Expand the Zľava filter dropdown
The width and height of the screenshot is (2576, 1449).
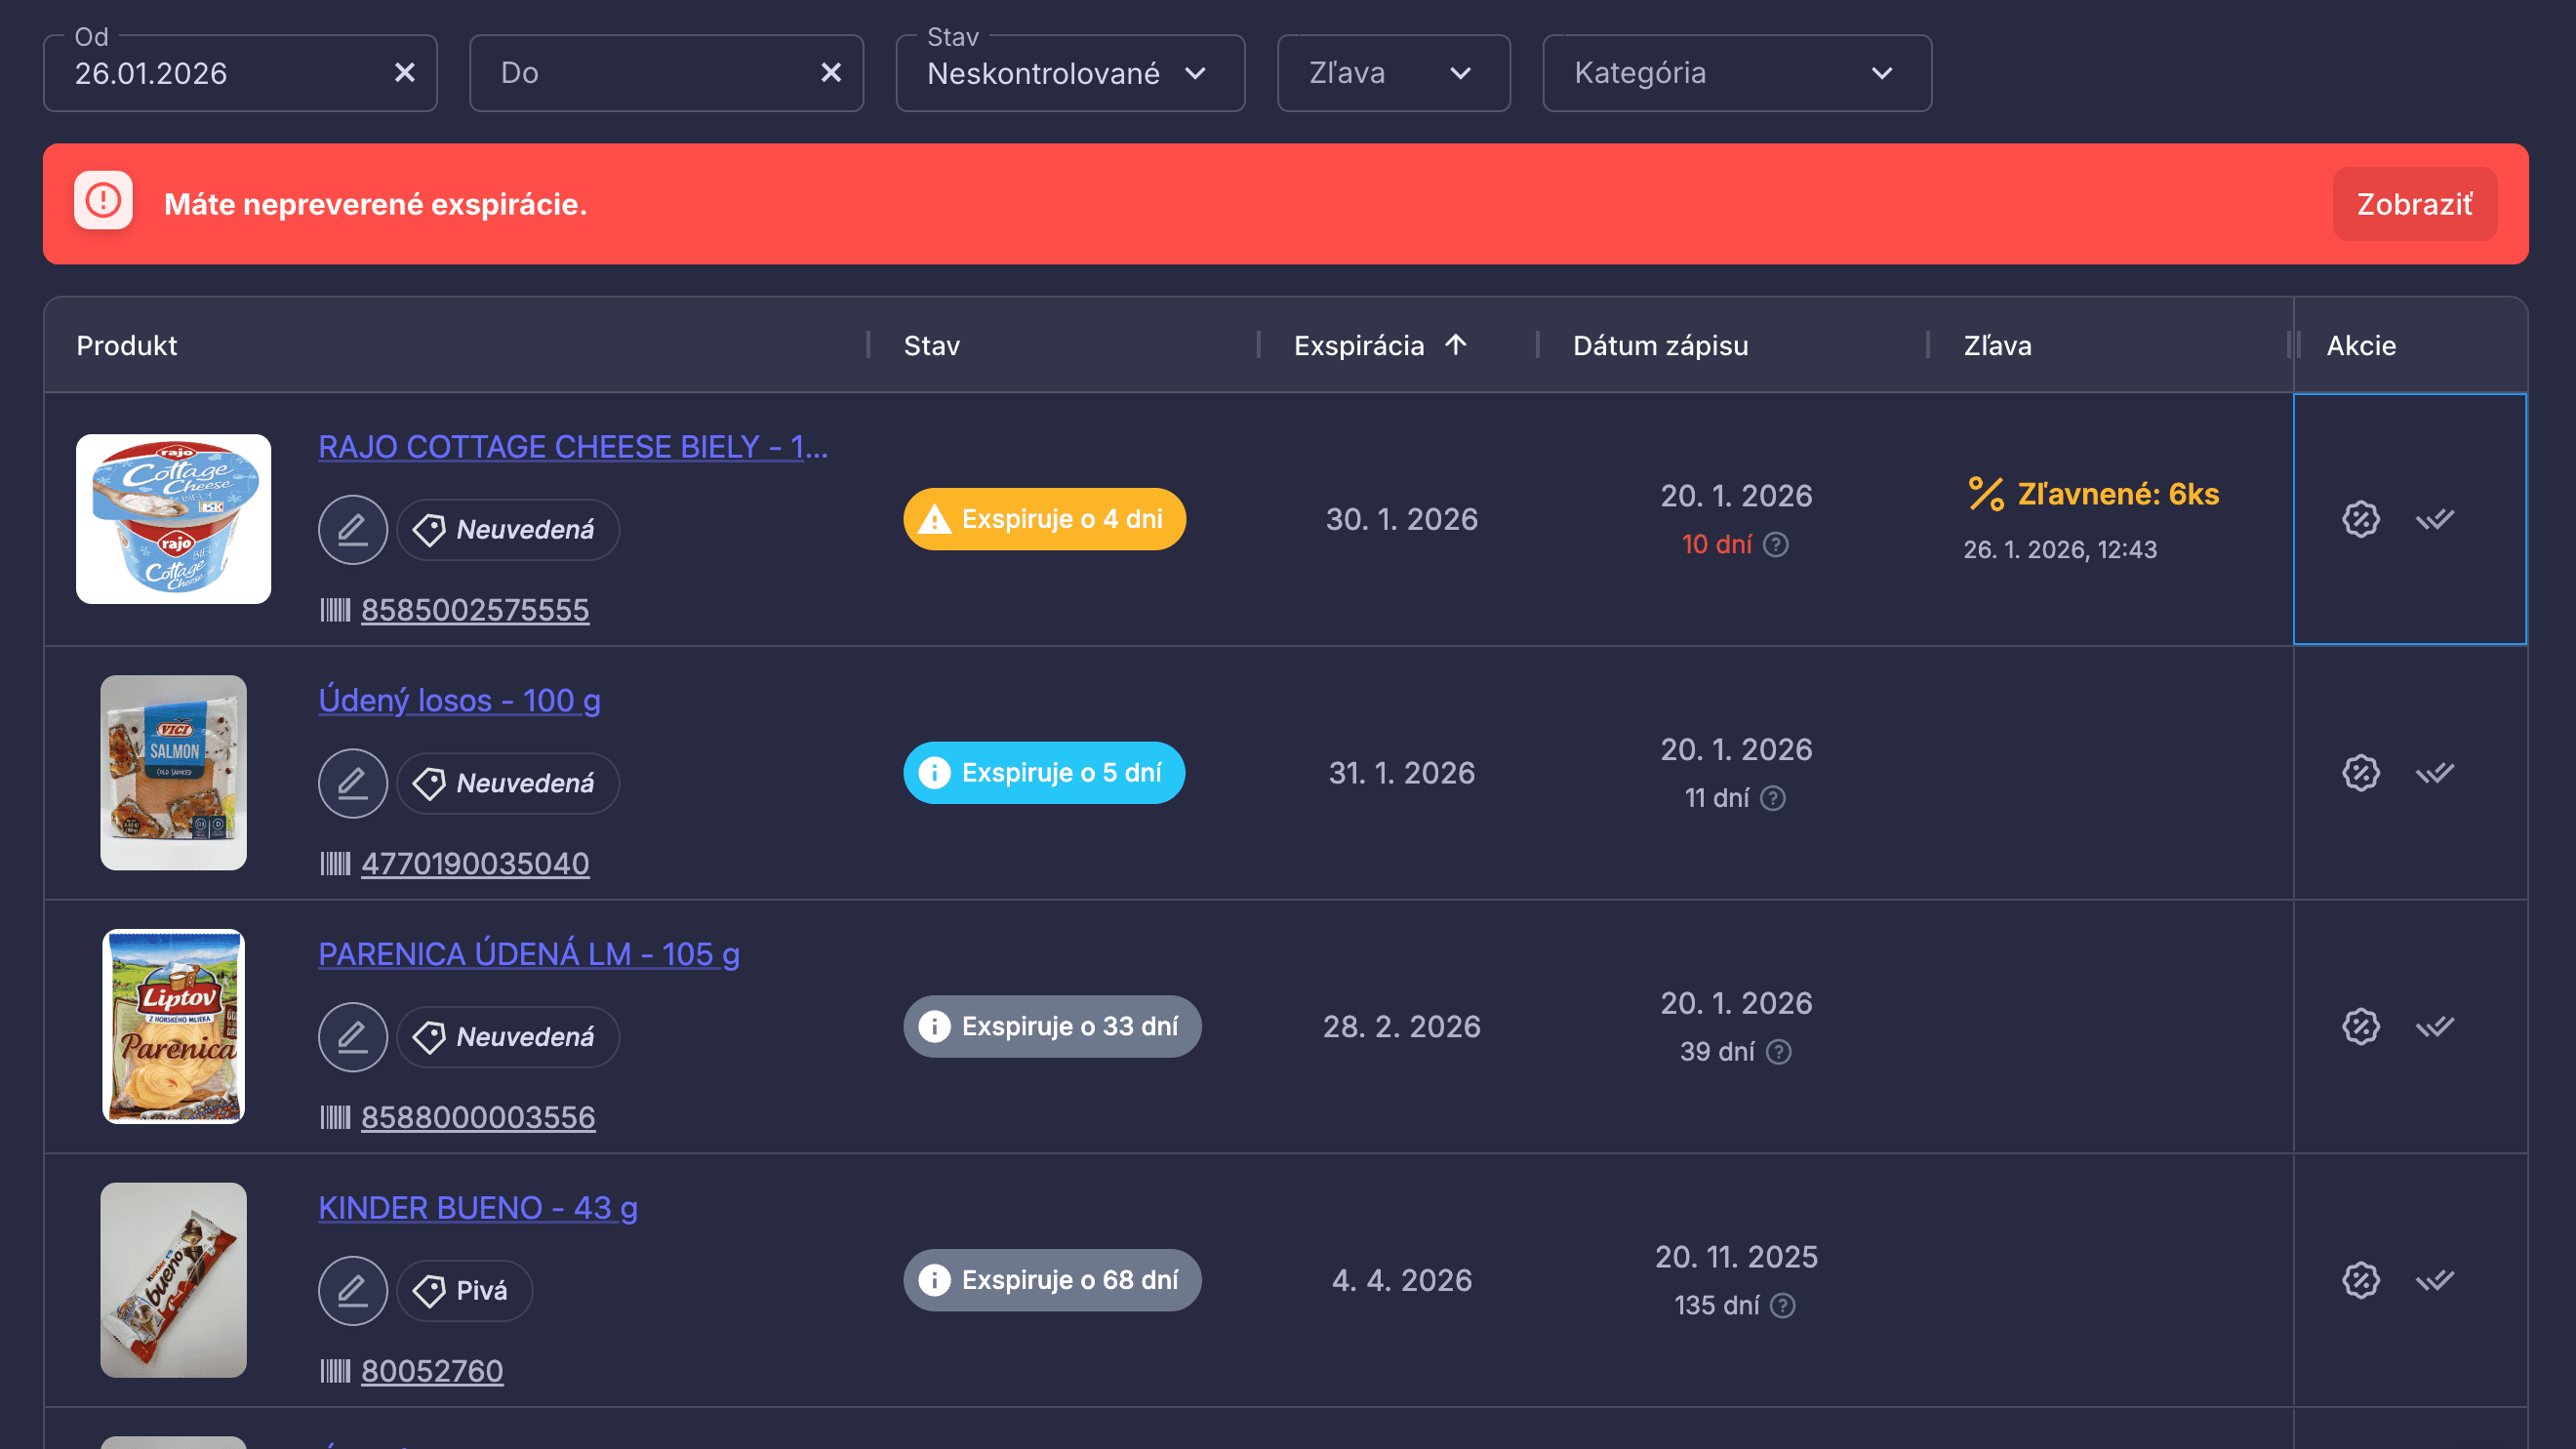1392,73
